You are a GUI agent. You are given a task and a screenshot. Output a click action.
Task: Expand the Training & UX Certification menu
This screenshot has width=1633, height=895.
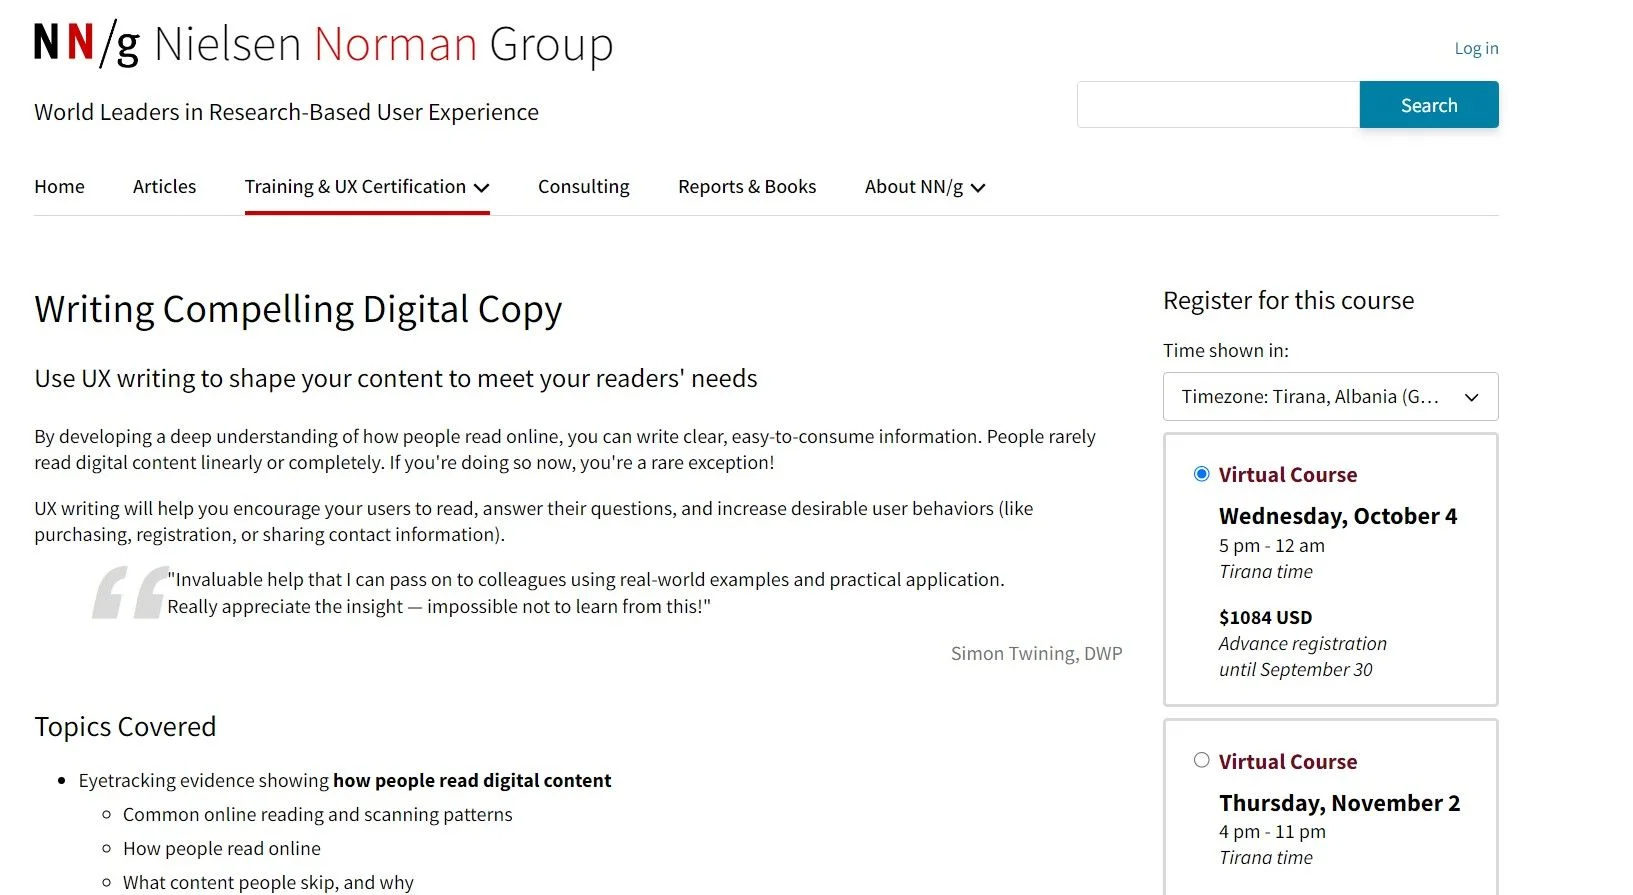(355, 187)
